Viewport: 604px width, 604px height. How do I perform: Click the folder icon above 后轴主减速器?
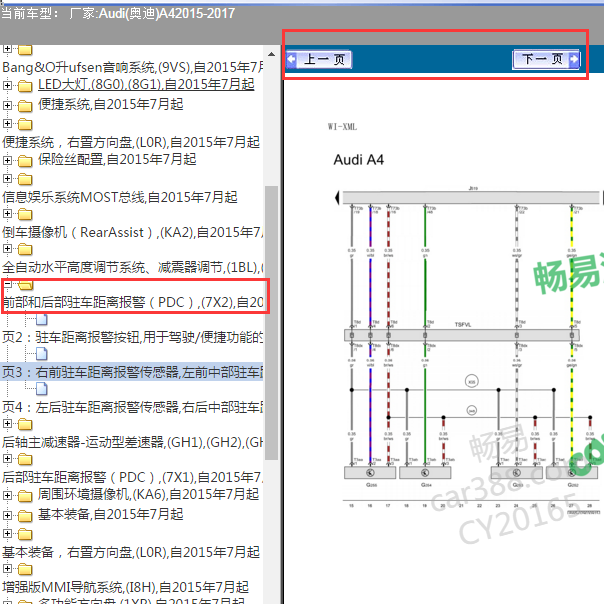point(25,424)
